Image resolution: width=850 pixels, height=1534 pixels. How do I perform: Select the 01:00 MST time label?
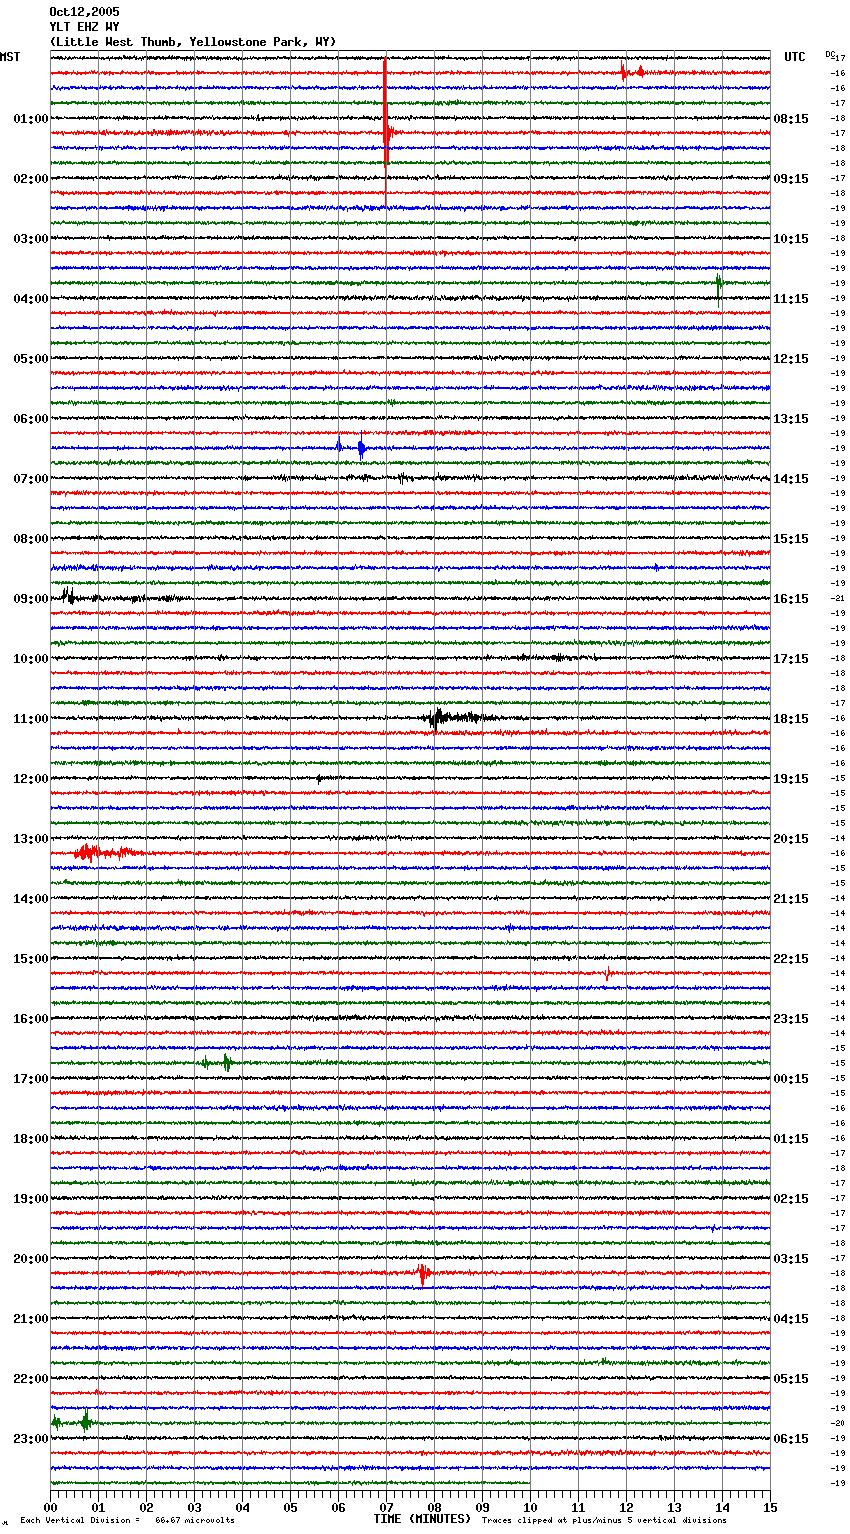31,119
